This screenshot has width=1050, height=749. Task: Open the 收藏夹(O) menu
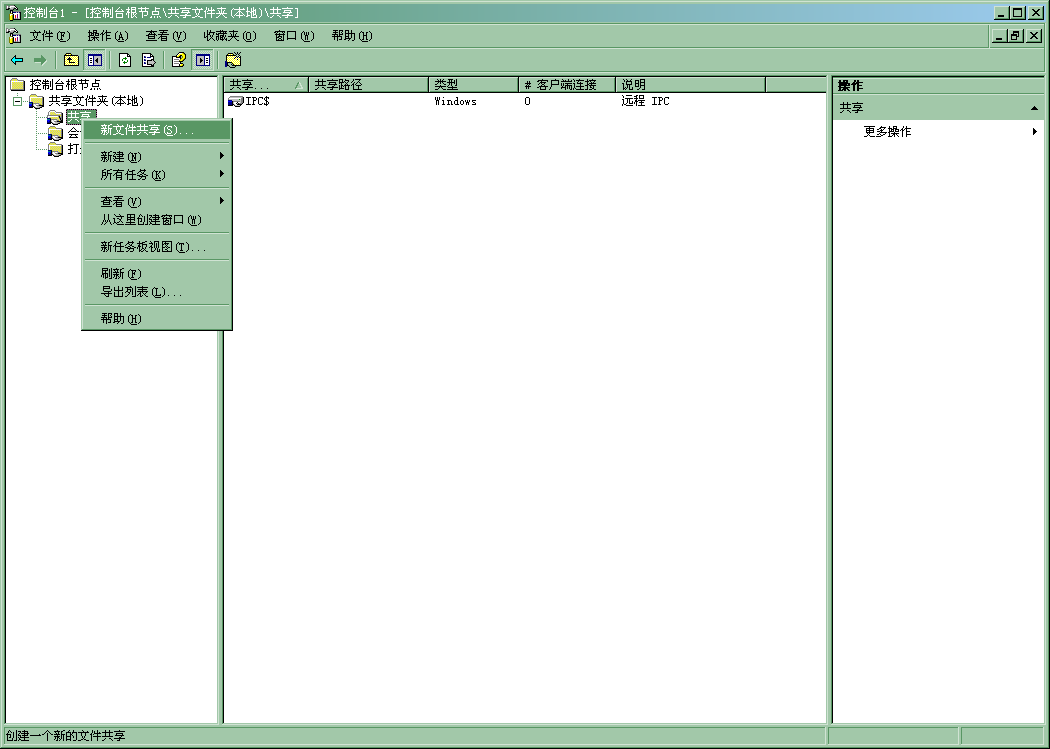(230, 35)
